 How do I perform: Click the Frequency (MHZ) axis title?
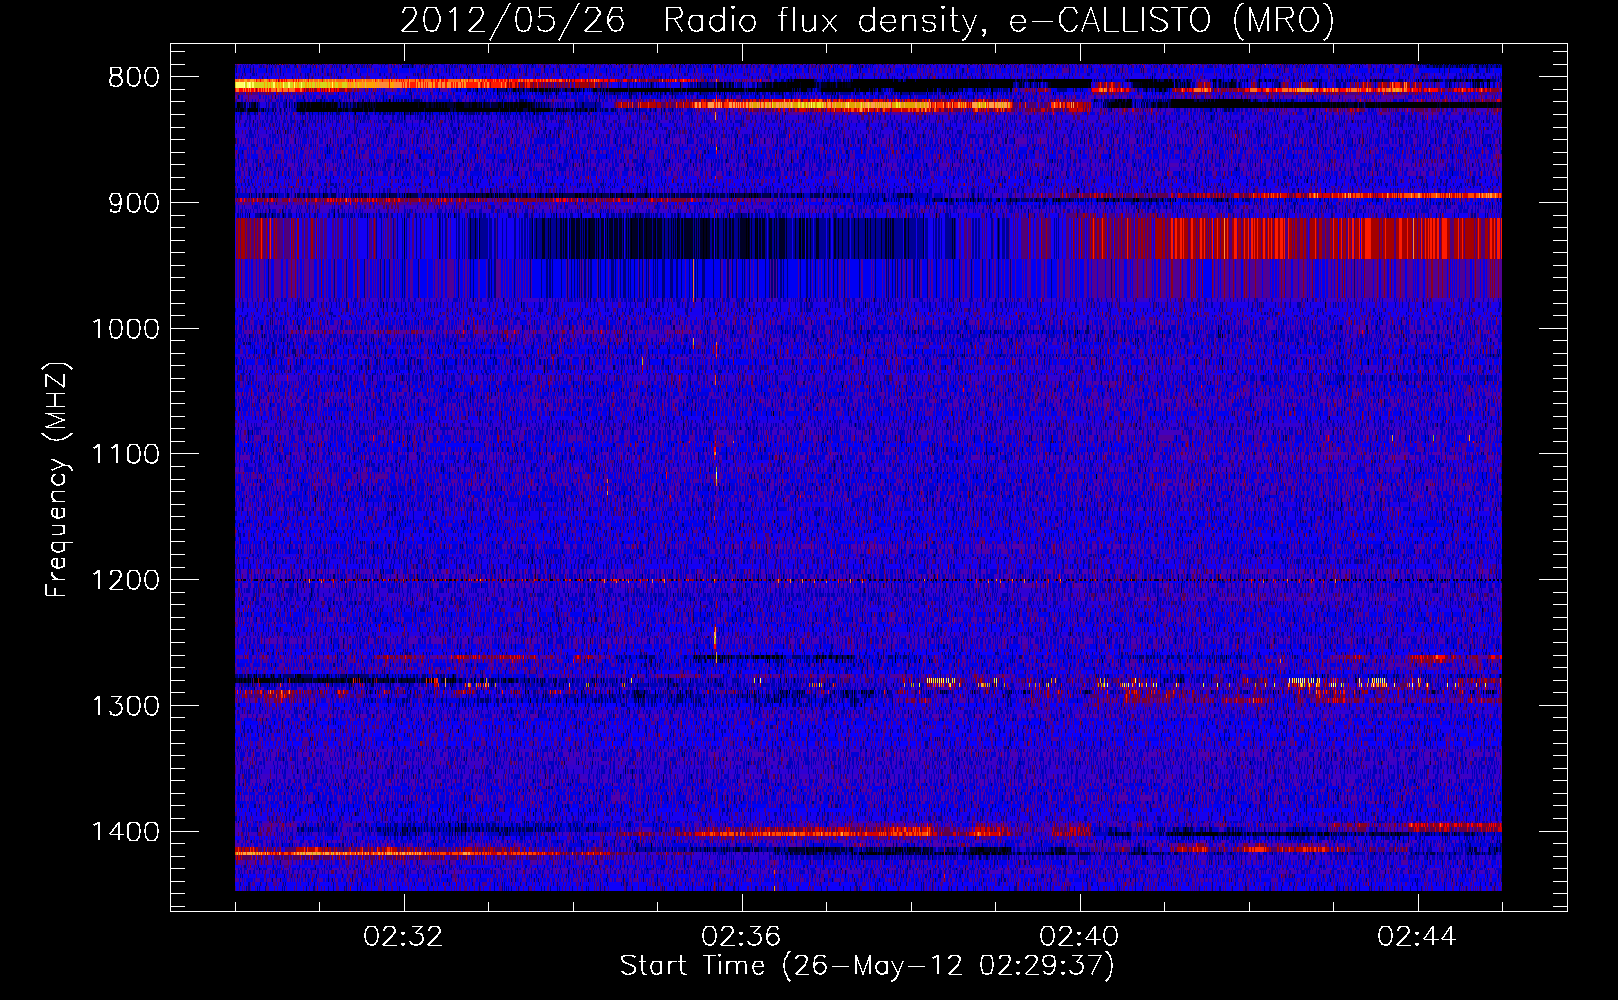[57, 479]
